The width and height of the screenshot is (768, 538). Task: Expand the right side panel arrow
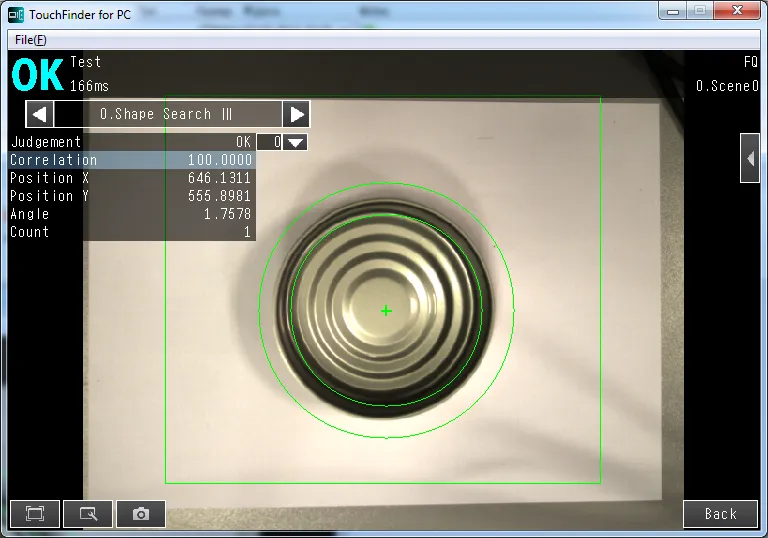749,158
